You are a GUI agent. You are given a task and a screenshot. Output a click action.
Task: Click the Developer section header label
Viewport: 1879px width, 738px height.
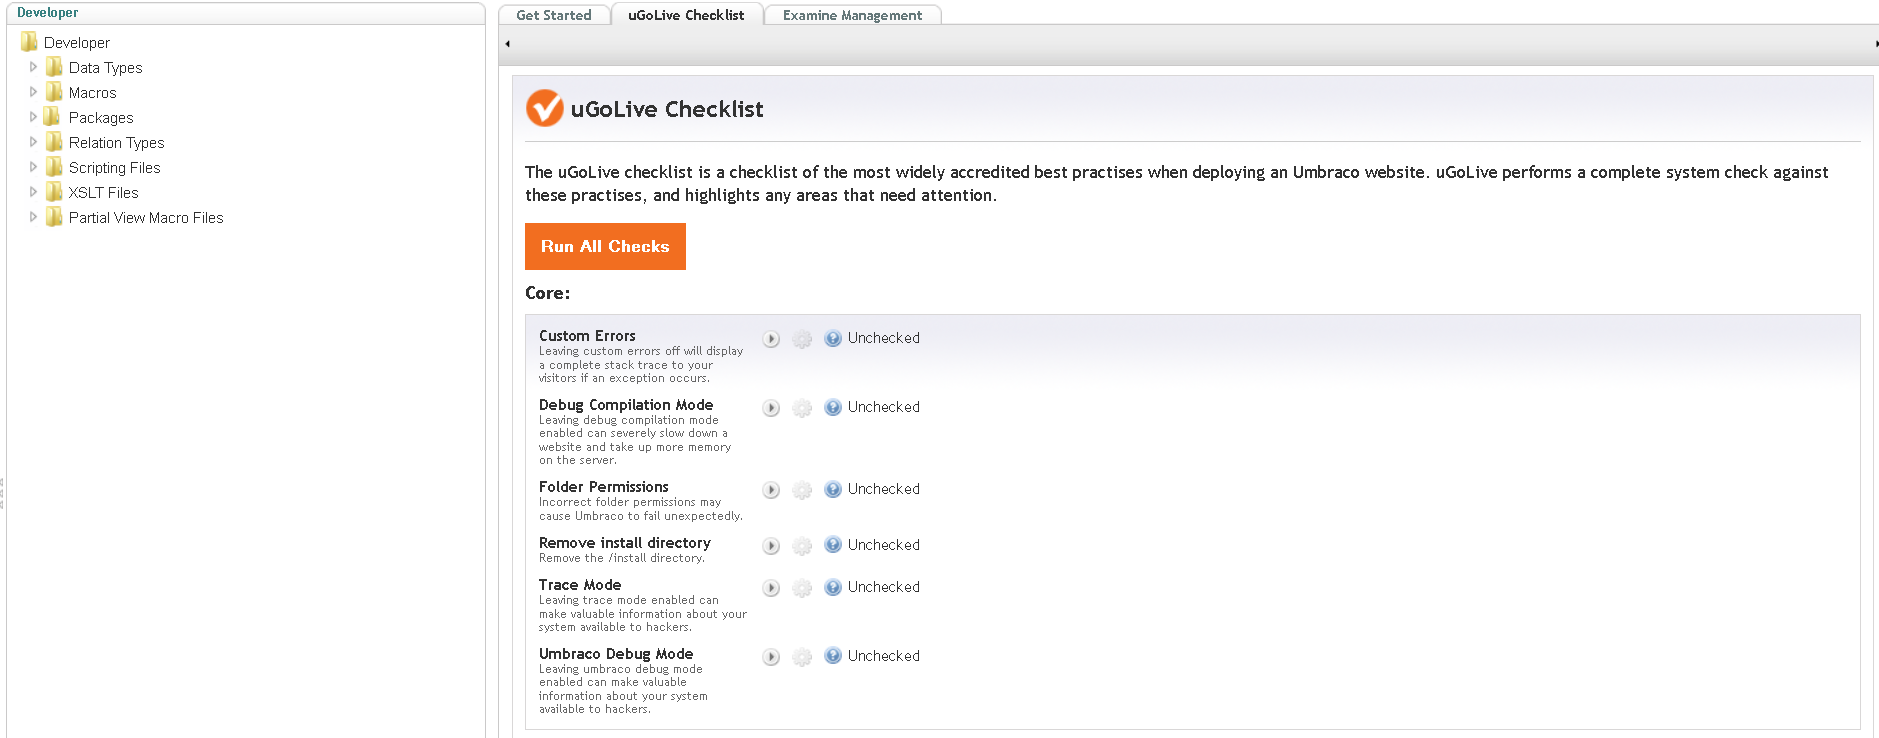point(47,13)
